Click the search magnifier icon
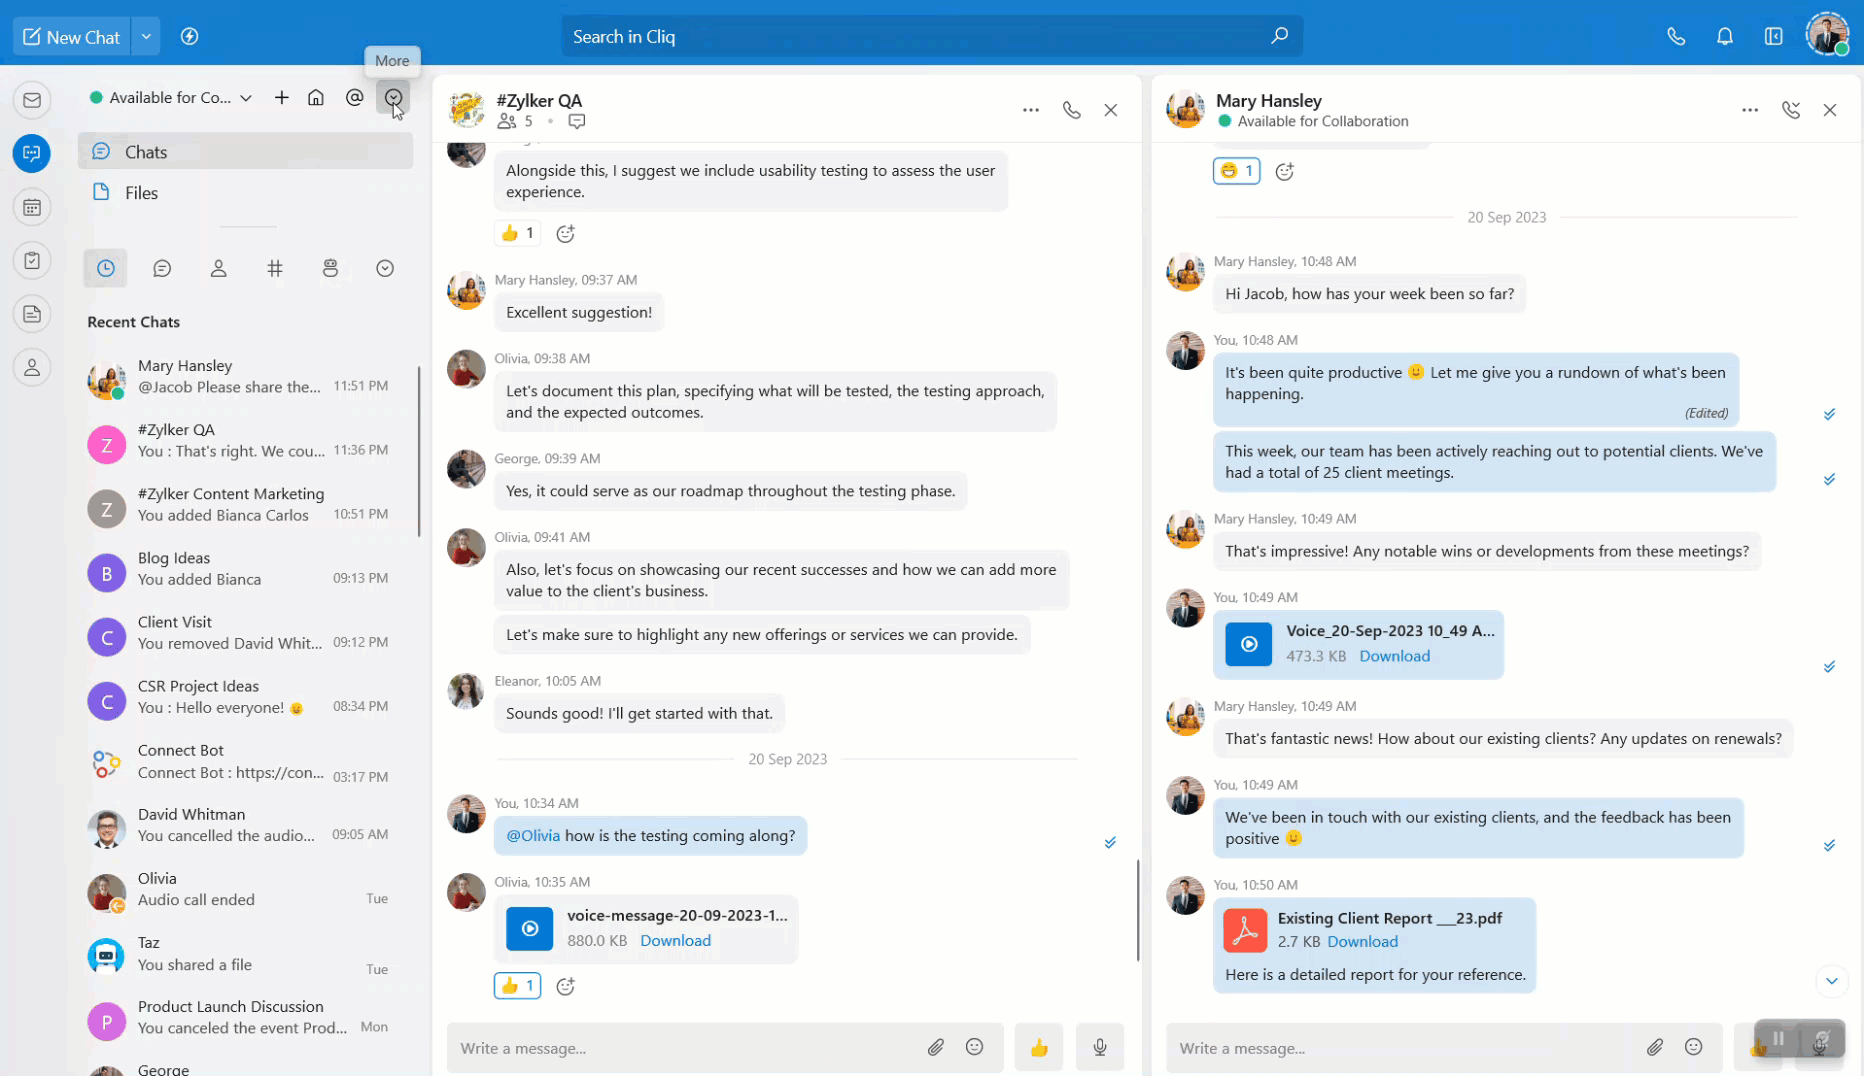 point(1279,36)
